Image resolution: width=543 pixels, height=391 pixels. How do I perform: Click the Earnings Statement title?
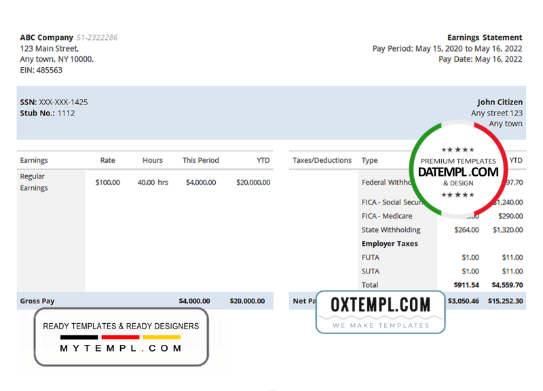(x=484, y=37)
